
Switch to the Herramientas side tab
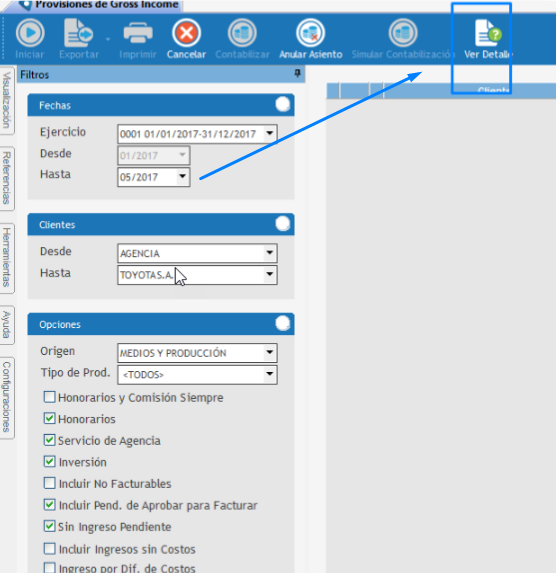pyautogui.click(x=7, y=258)
